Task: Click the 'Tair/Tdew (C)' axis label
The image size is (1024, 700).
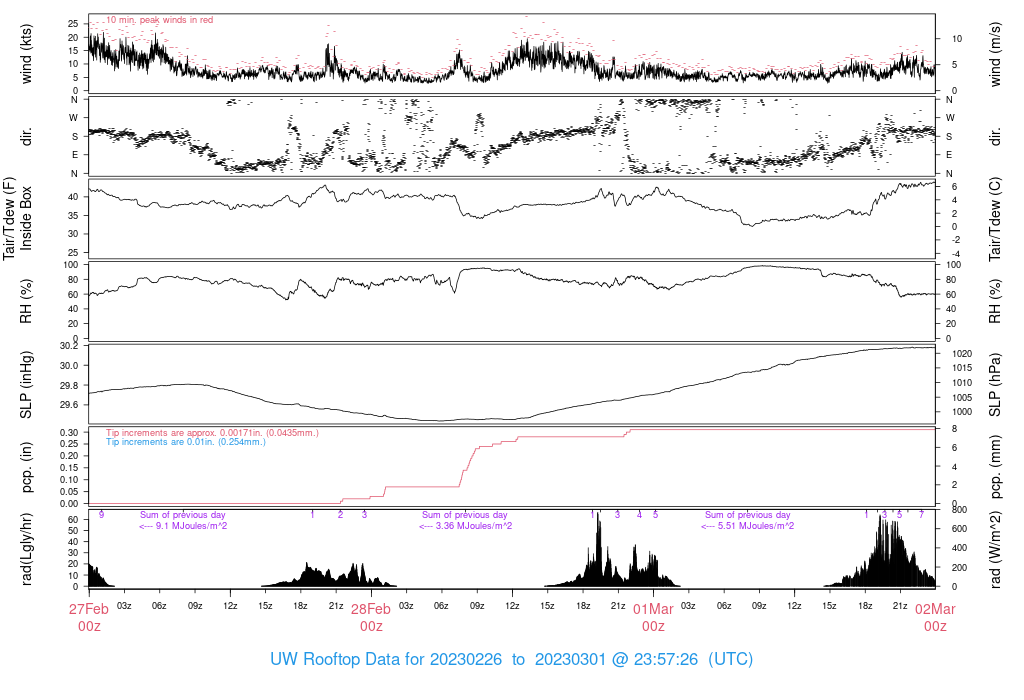Action: pos(995,219)
